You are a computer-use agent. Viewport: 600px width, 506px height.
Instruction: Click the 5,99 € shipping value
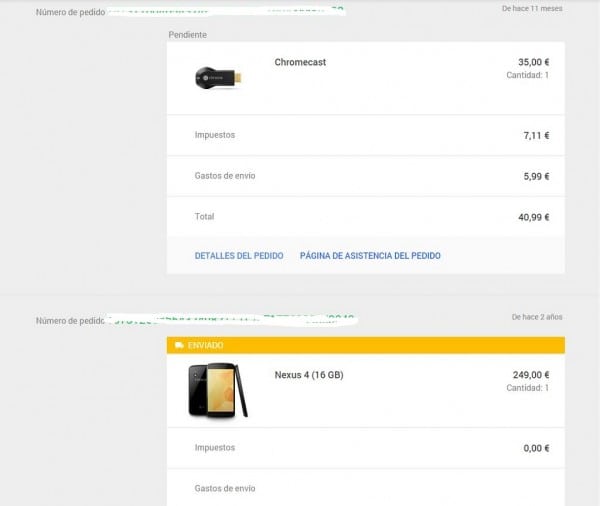[536, 176]
